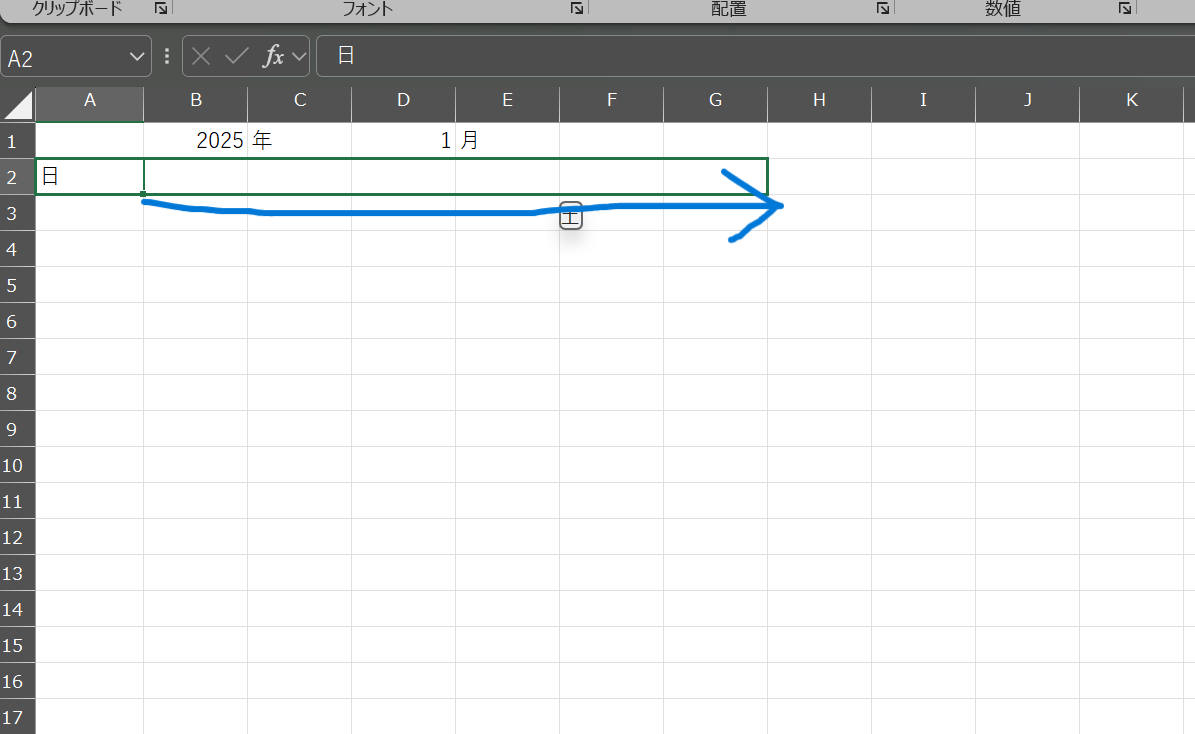Viewport: 1195px width, 734px height.
Task: Click cell B1 containing 2025
Action: (x=196, y=141)
